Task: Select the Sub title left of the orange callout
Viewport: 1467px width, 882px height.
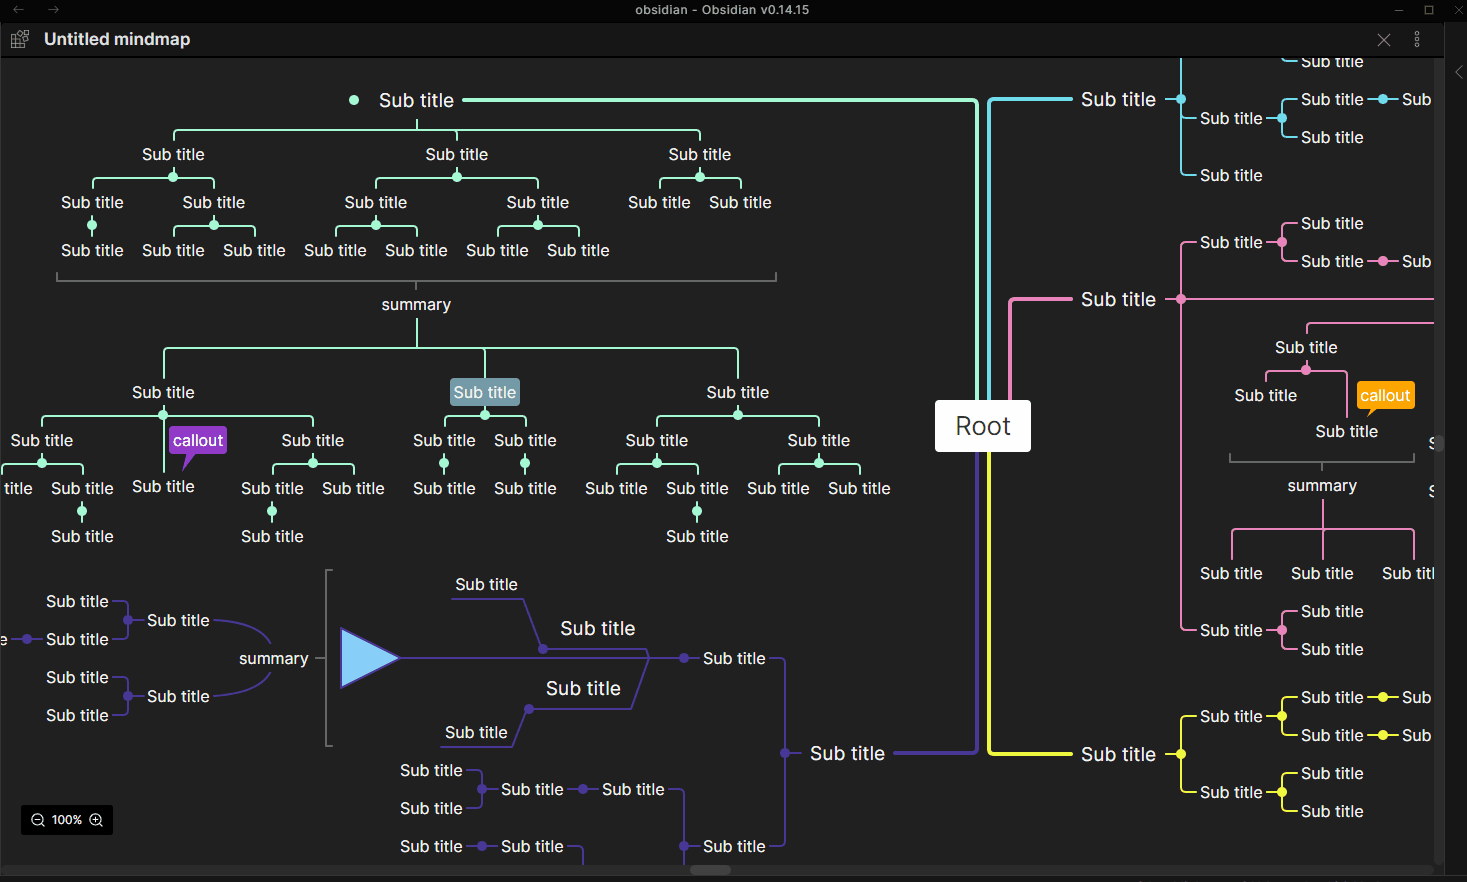Action: (x=1265, y=395)
